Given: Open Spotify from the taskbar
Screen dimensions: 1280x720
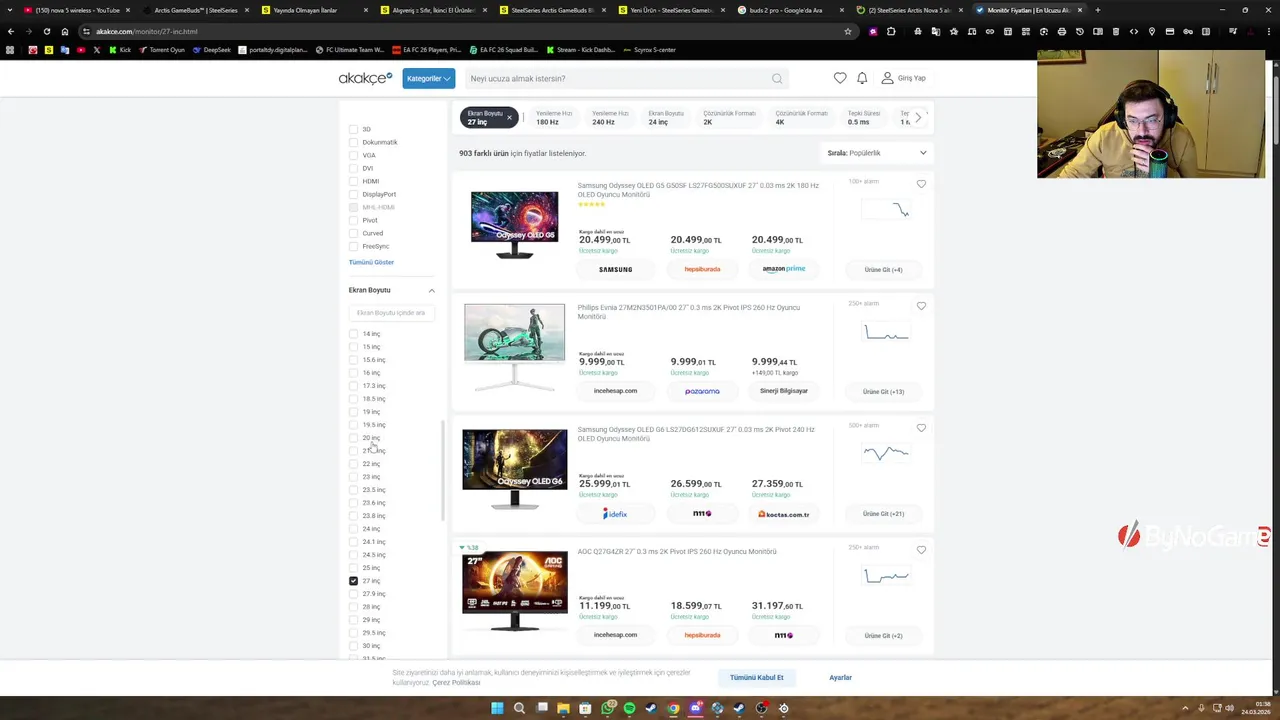Looking at the screenshot, I should click(x=629, y=708).
